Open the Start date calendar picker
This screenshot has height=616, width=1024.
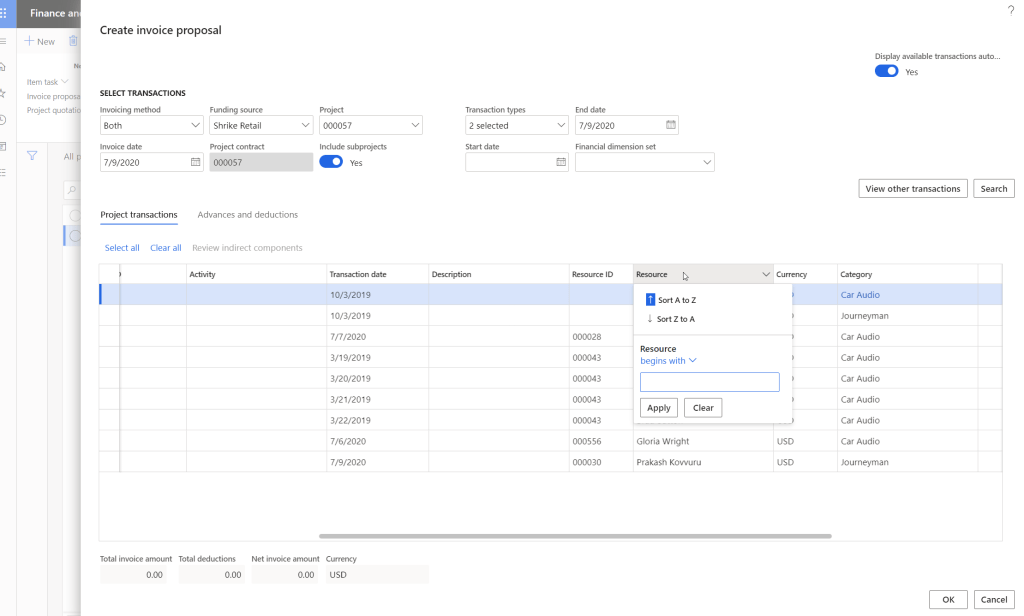[x=560, y=162]
